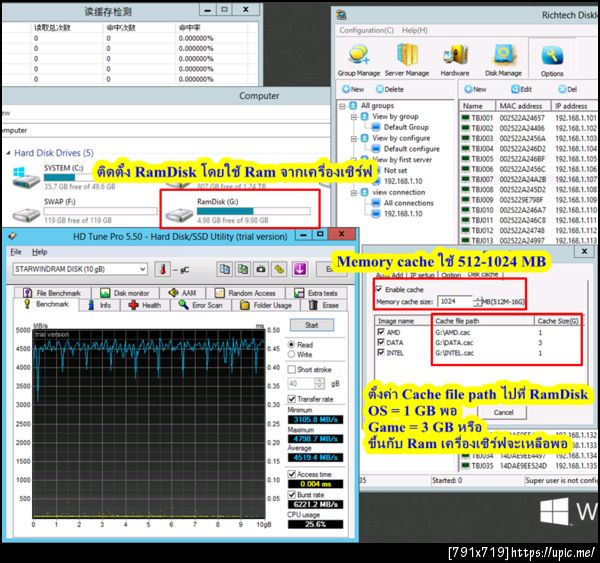Toggle the Access time checkbox
Screen dimensions: 600x563
tap(292, 474)
